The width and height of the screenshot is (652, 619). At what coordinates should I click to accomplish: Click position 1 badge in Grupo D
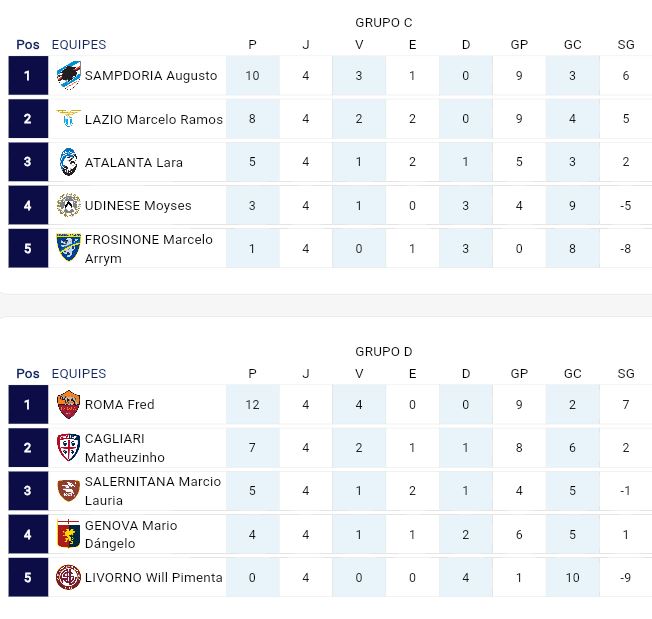(x=28, y=404)
